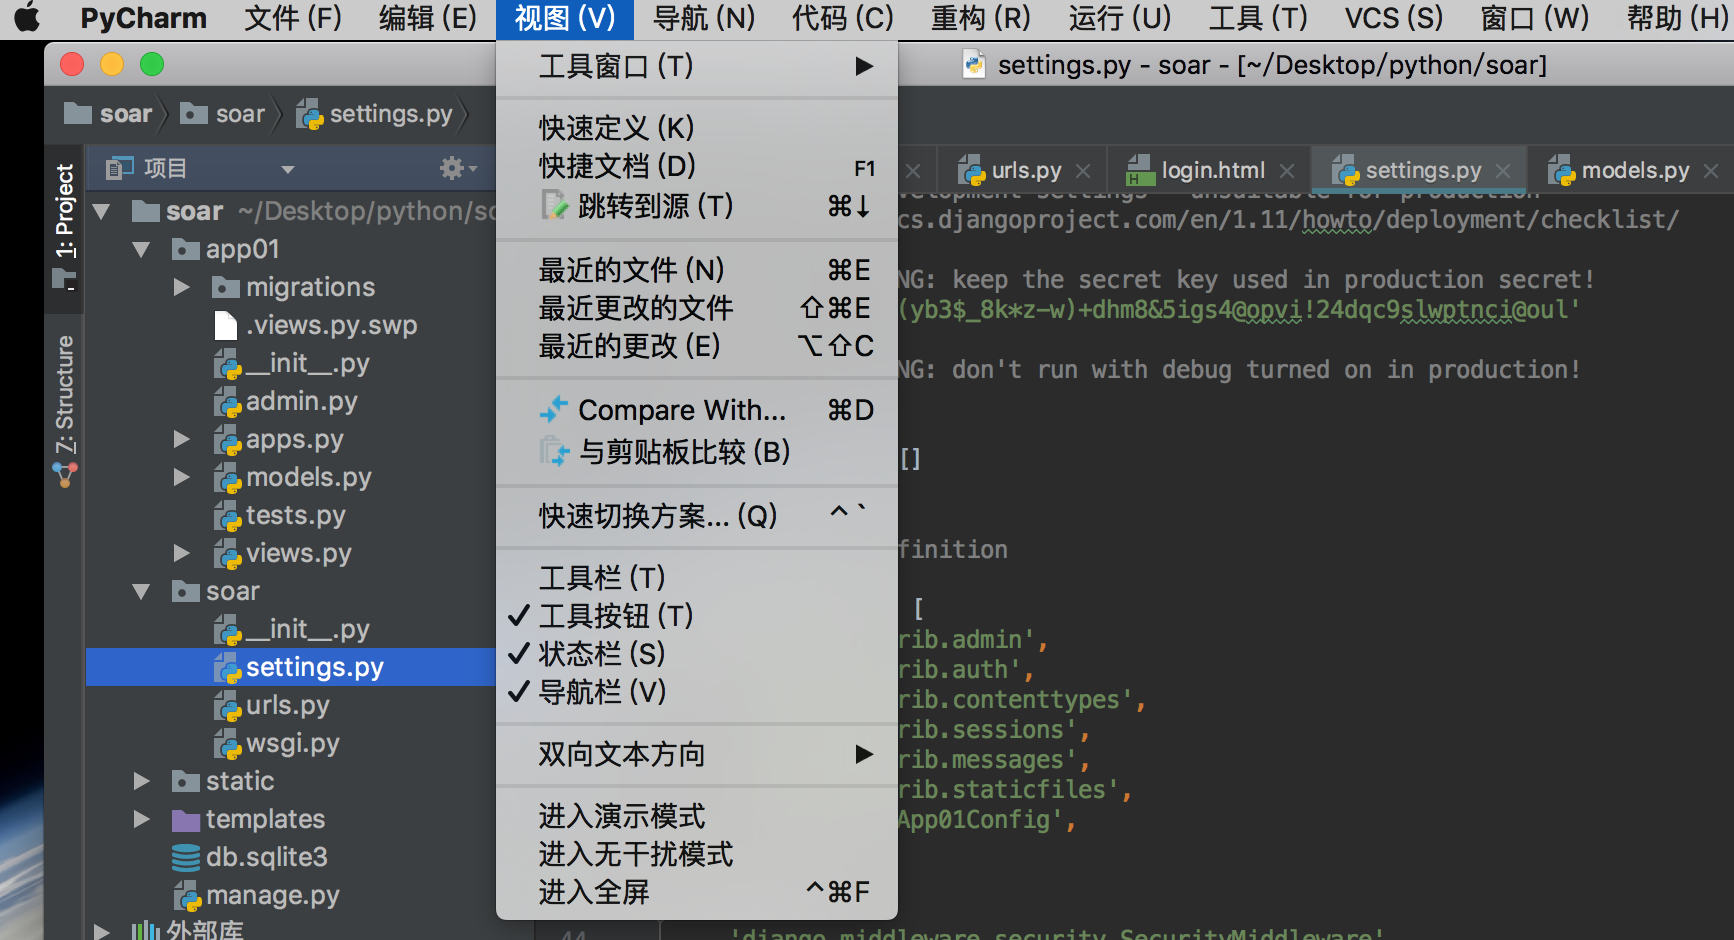Click the Compare With icon in menu
This screenshot has width=1734, height=940.
pyautogui.click(x=554, y=409)
